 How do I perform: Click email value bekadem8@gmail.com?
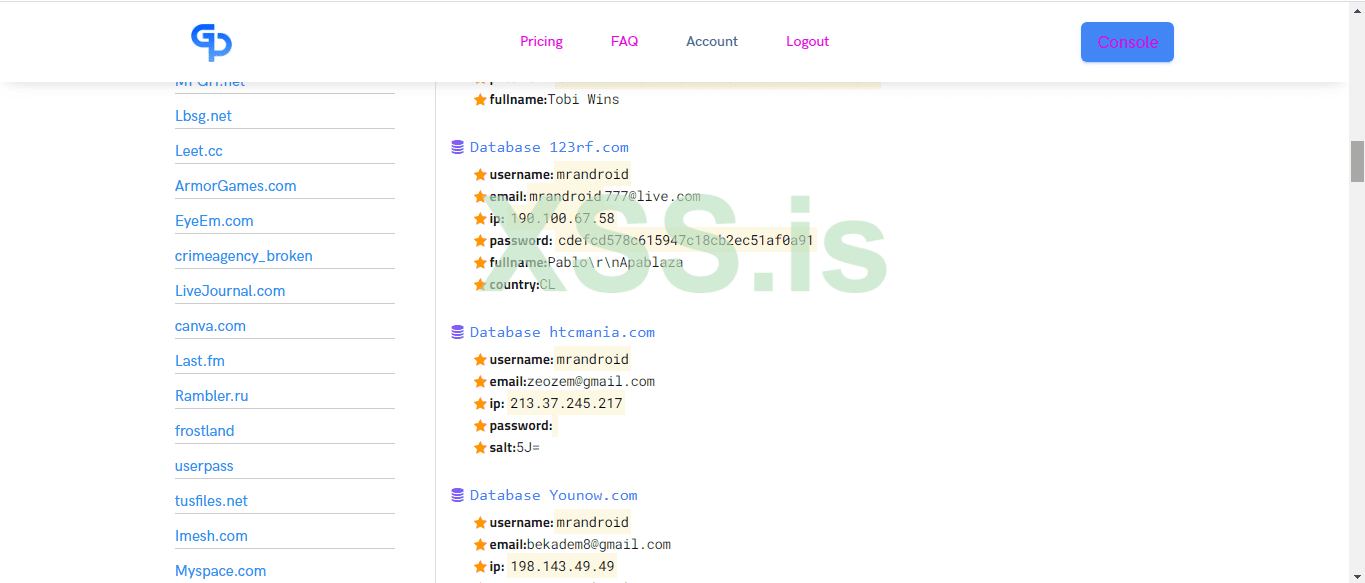click(599, 544)
